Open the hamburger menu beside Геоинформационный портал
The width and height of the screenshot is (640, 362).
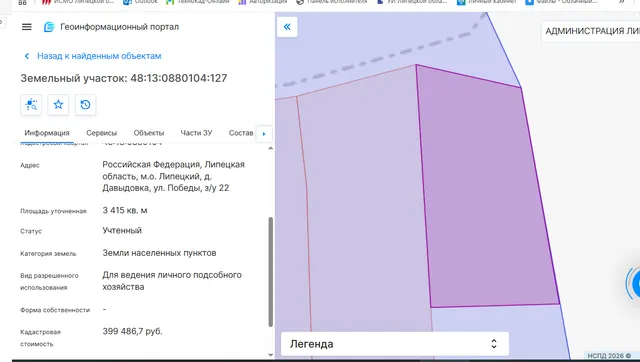coord(27,27)
